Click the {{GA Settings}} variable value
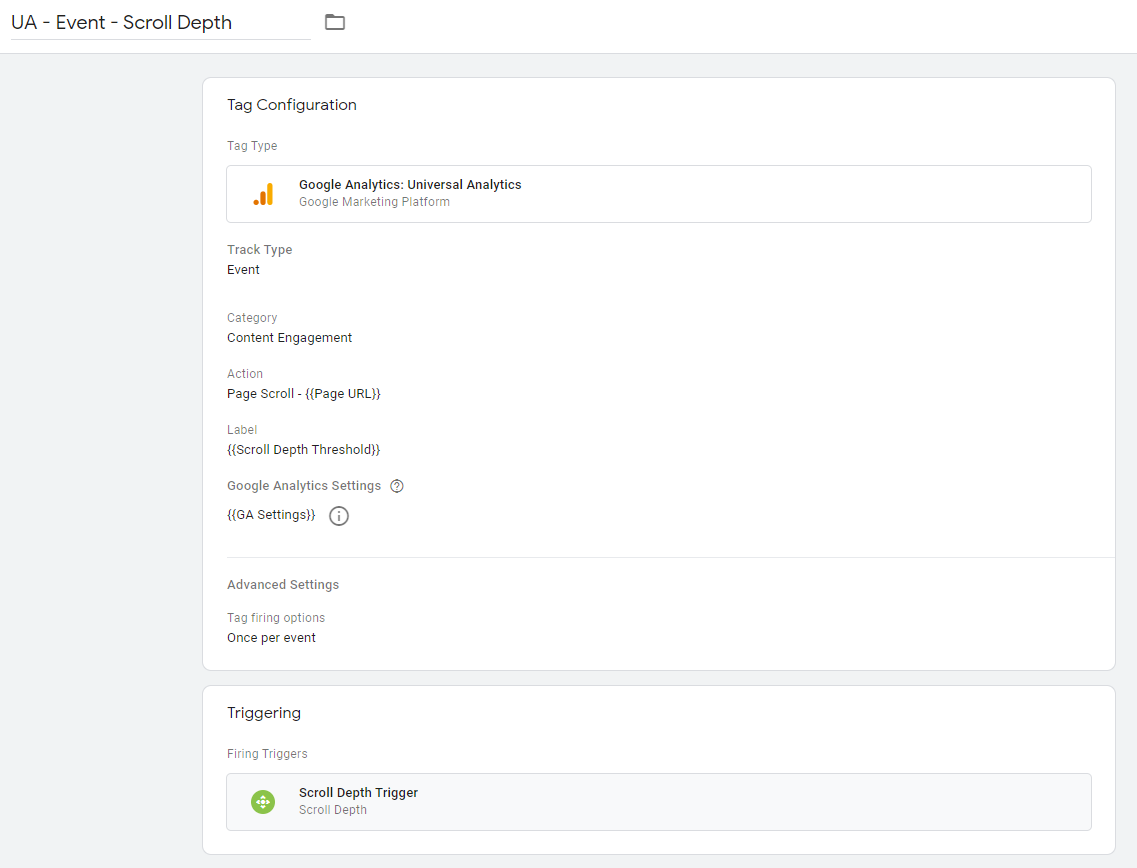This screenshot has height=868, width=1137. pyautogui.click(x=271, y=515)
